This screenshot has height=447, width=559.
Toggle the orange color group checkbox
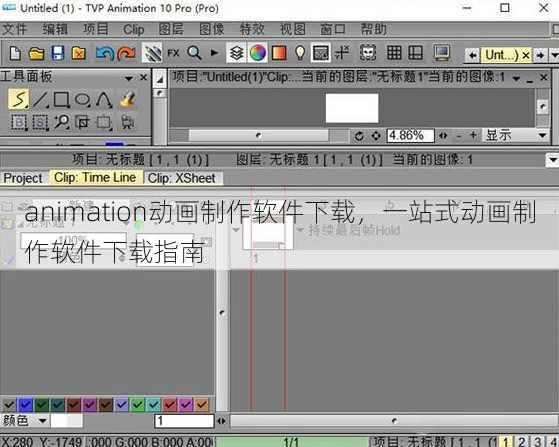tap(202, 405)
